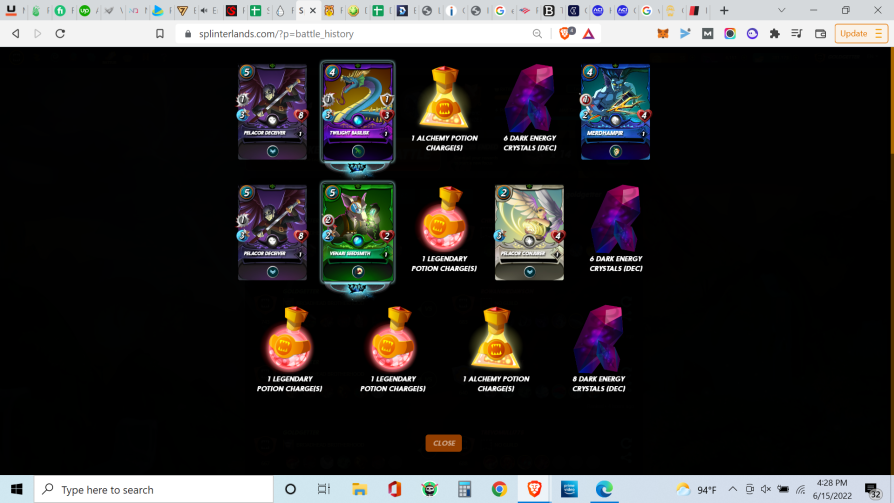Open Brave Shields panel
Screen dimensions: 894x503
pyautogui.click(x=566, y=34)
